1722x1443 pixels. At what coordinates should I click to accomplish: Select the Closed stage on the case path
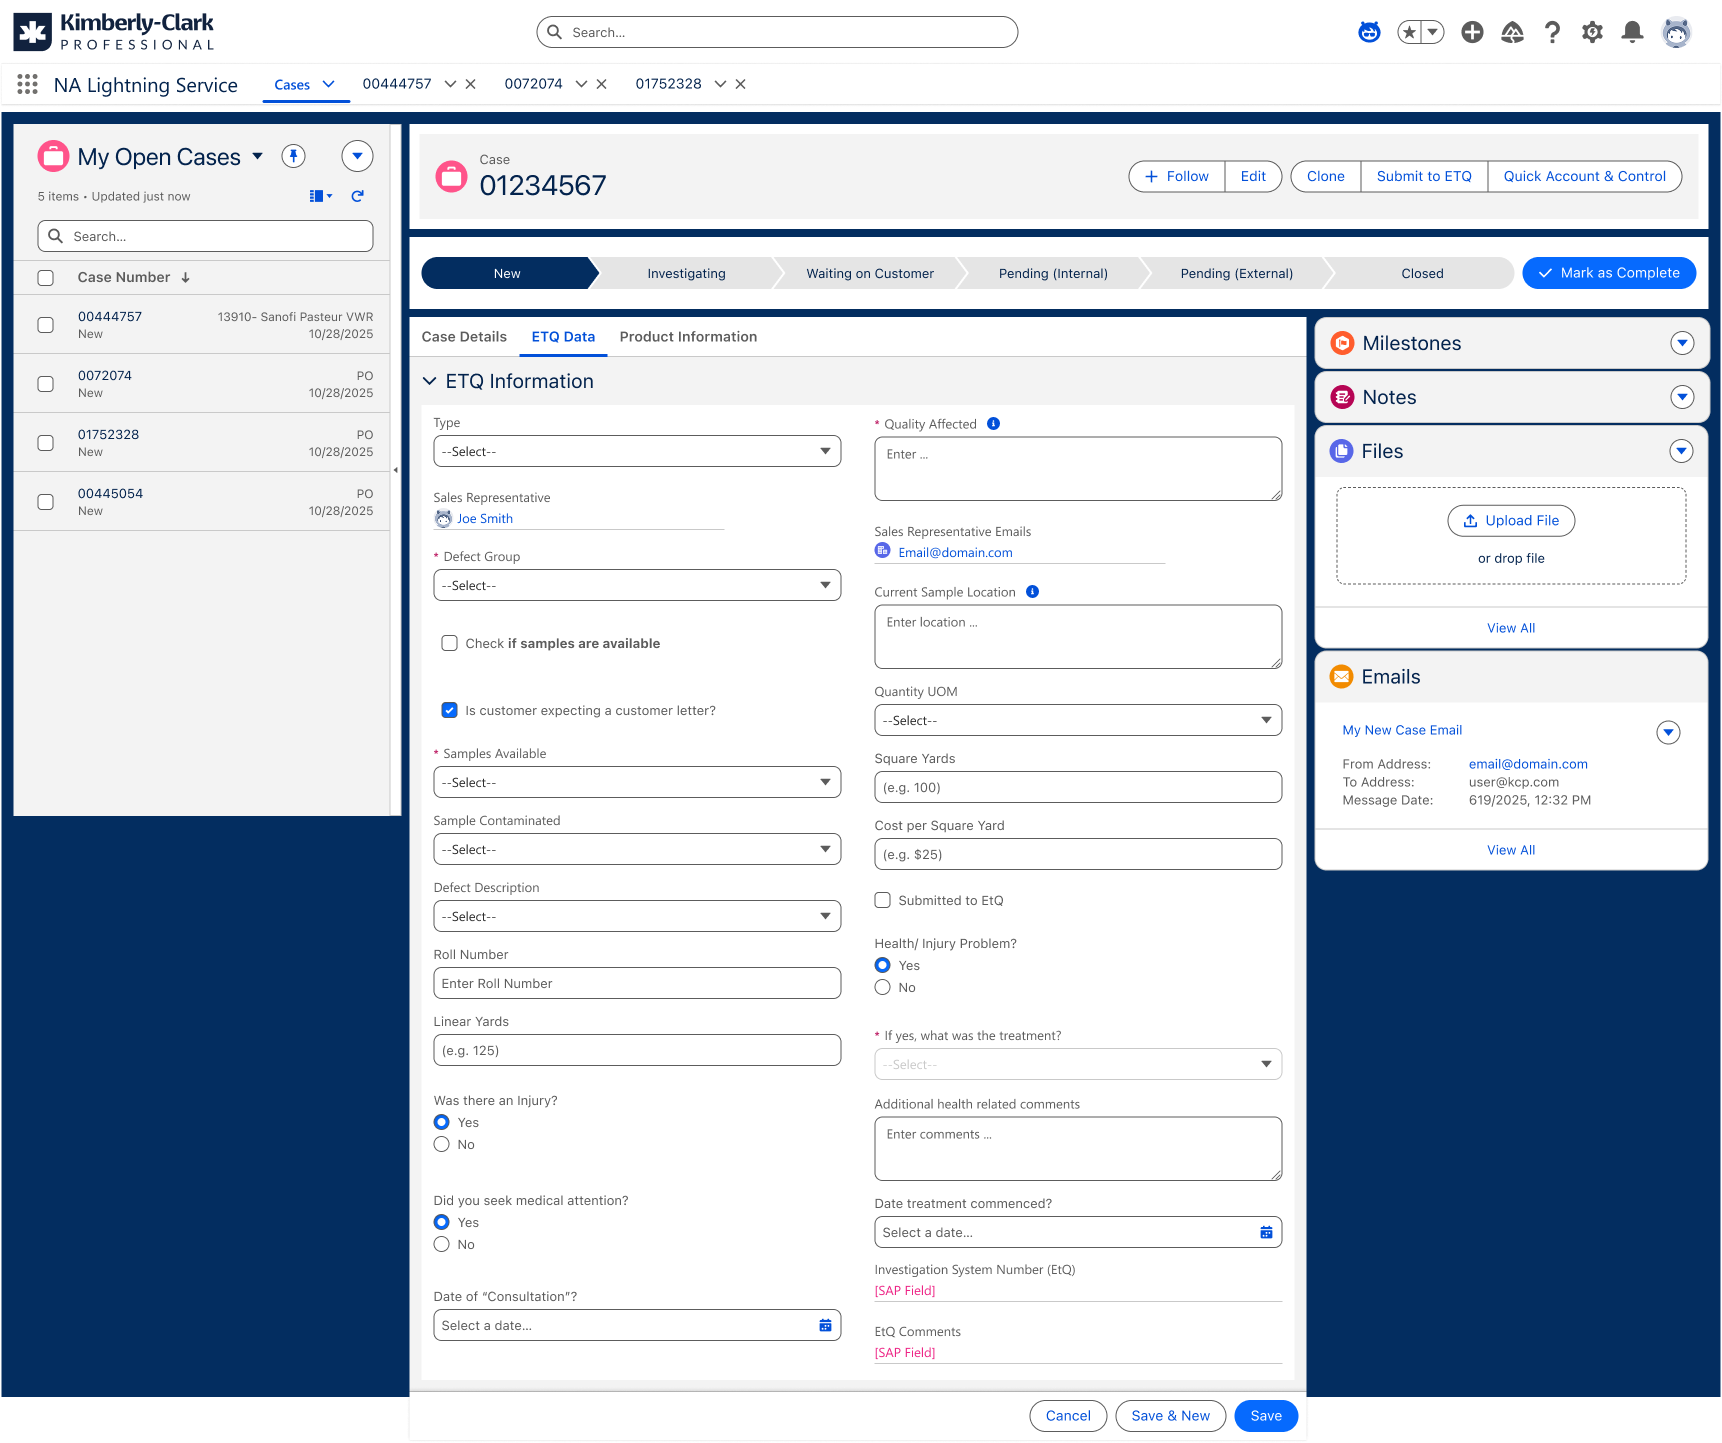pos(1421,273)
